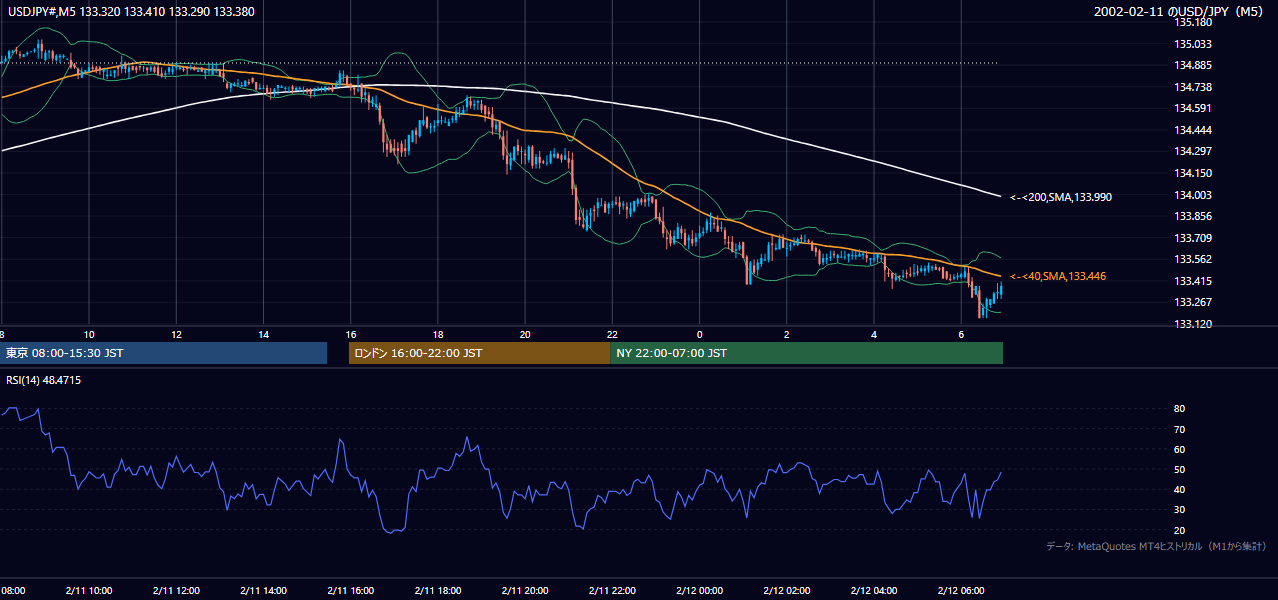Click hour marker 16 under price chart
Image resolution: width=1278 pixels, height=600 pixels.
[x=351, y=334]
